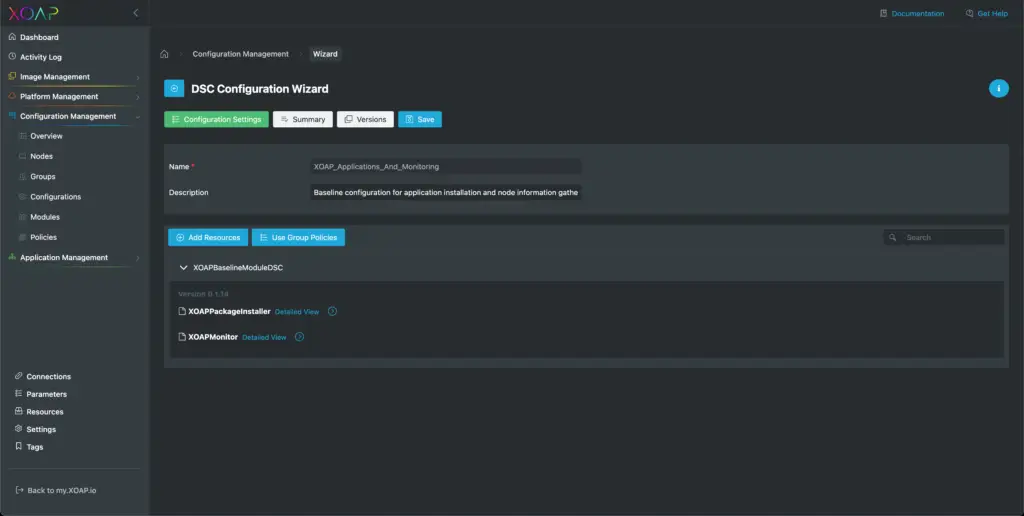Click the Back to my.XOAP.io exit icon
This screenshot has height=516, width=1024.
pos(20,490)
